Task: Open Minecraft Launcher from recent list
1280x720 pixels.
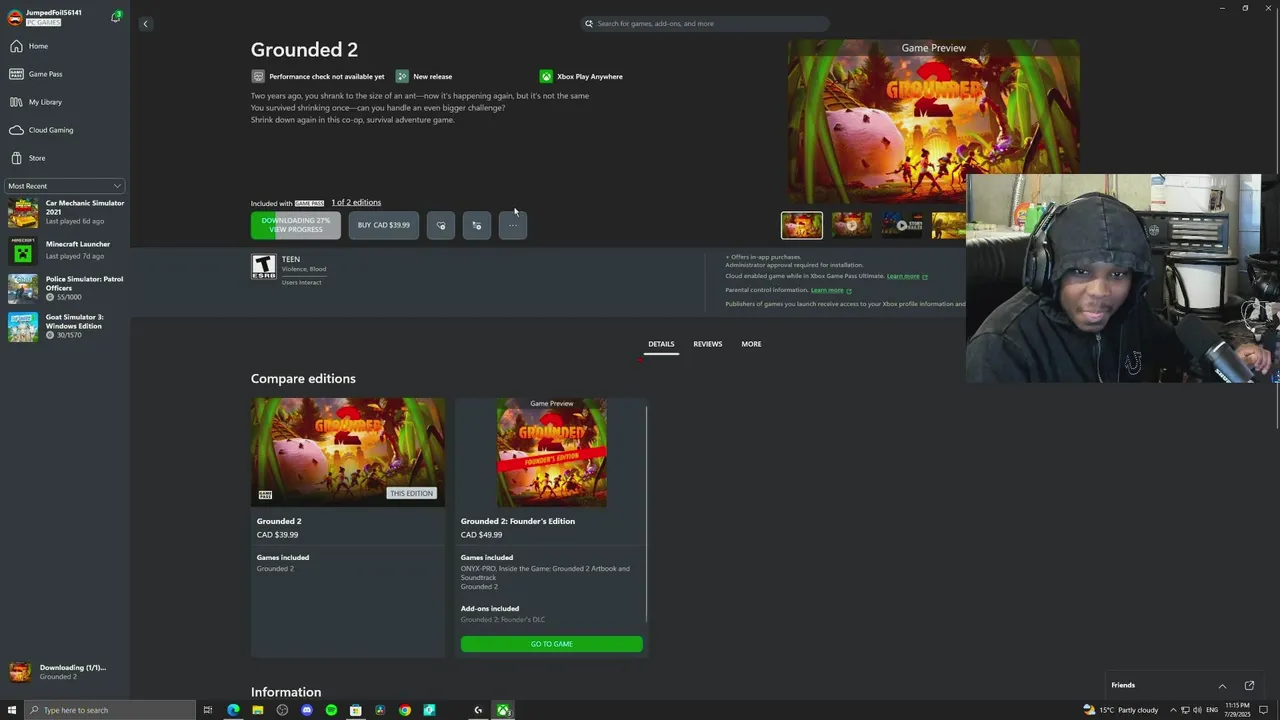Action: (66, 250)
